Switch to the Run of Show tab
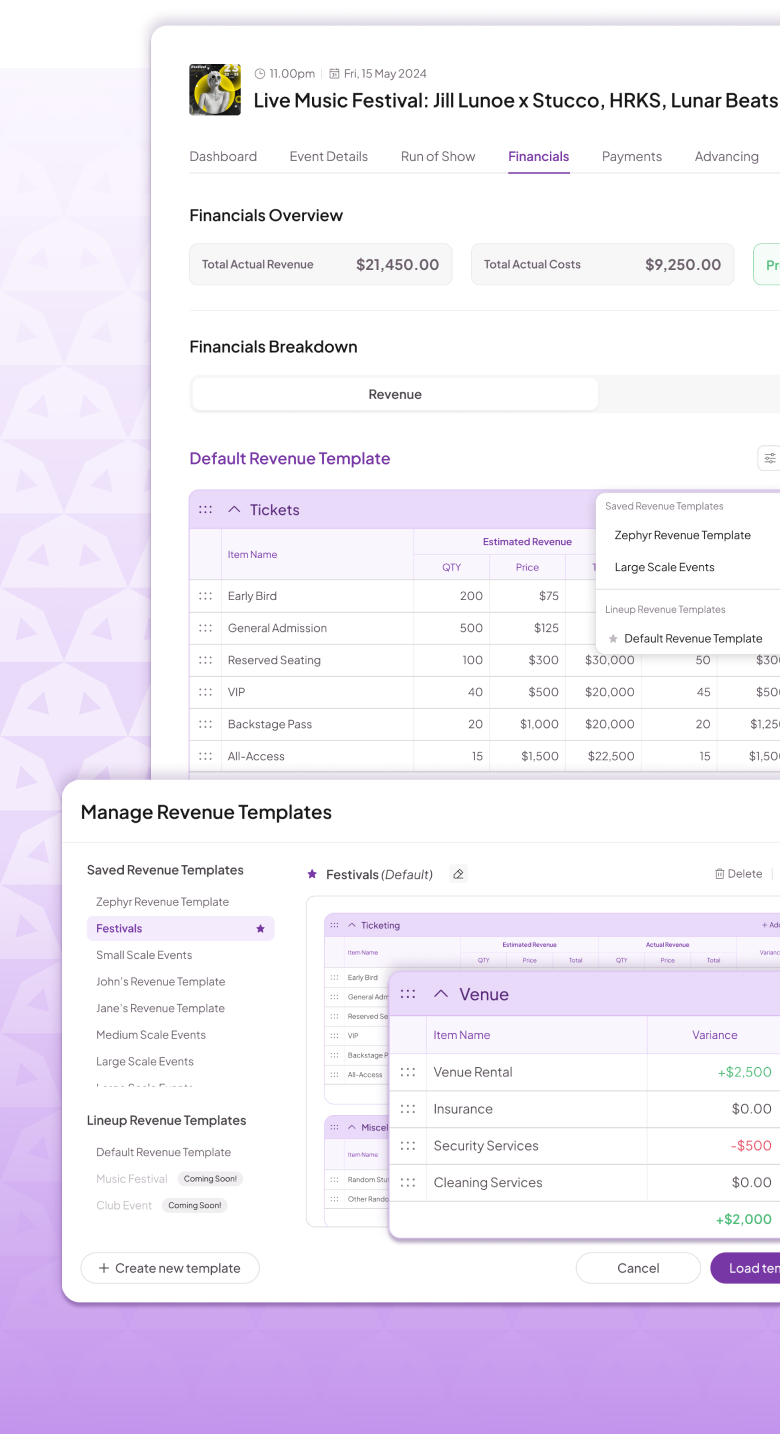Image resolution: width=780 pixels, height=1434 pixels. tap(438, 157)
